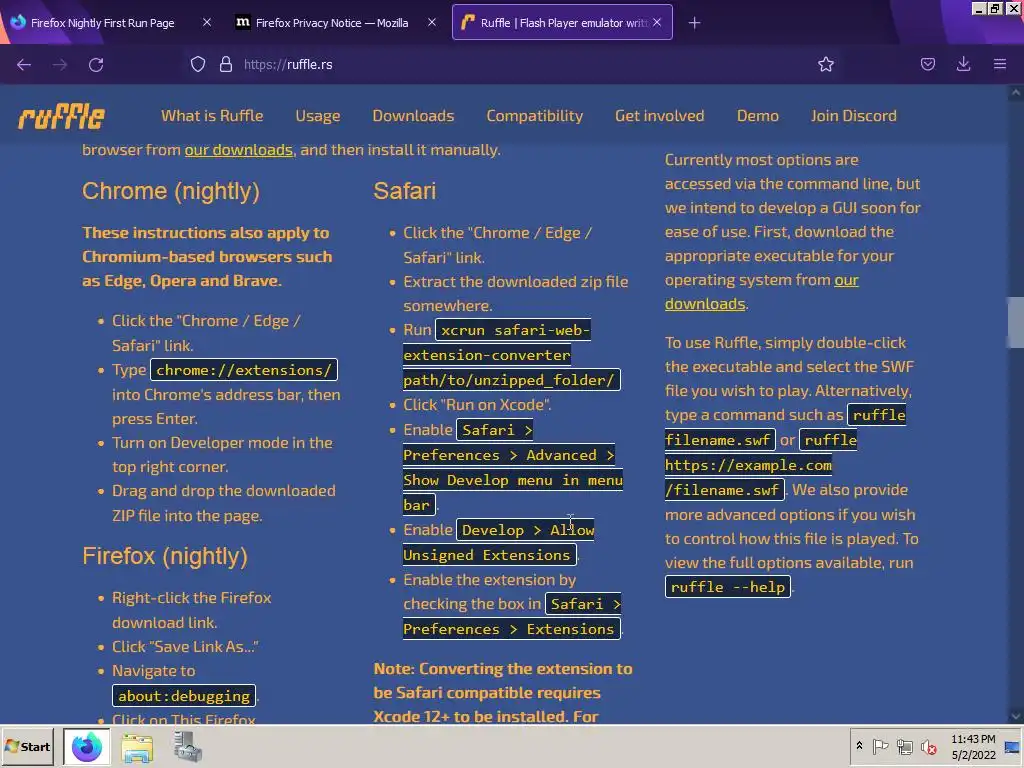1024x768 pixels.
Task: Click the ruffle logo in the header
Action: (61, 117)
